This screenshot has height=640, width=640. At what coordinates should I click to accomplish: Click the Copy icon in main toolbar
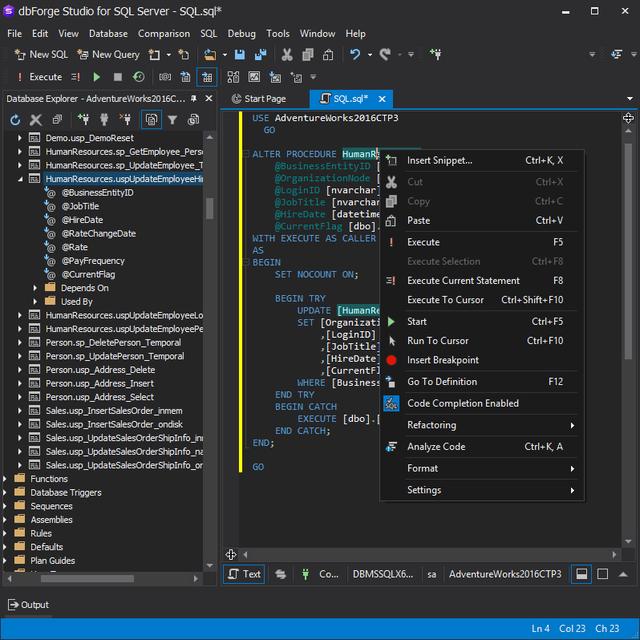[x=307, y=54]
